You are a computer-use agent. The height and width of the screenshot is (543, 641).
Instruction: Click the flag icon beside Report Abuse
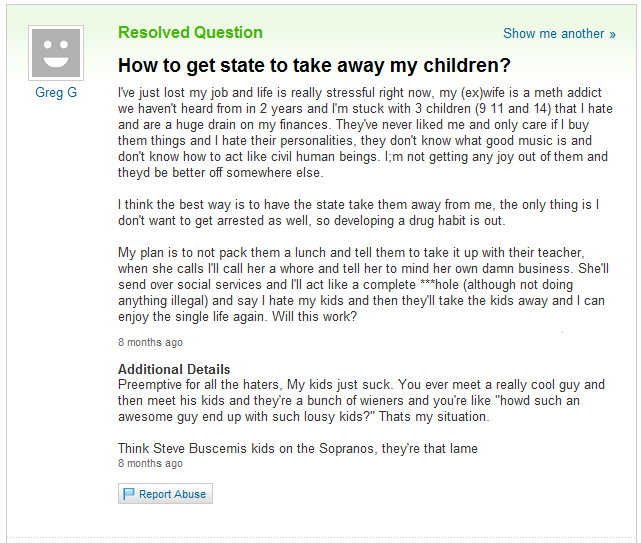[128, 494]
